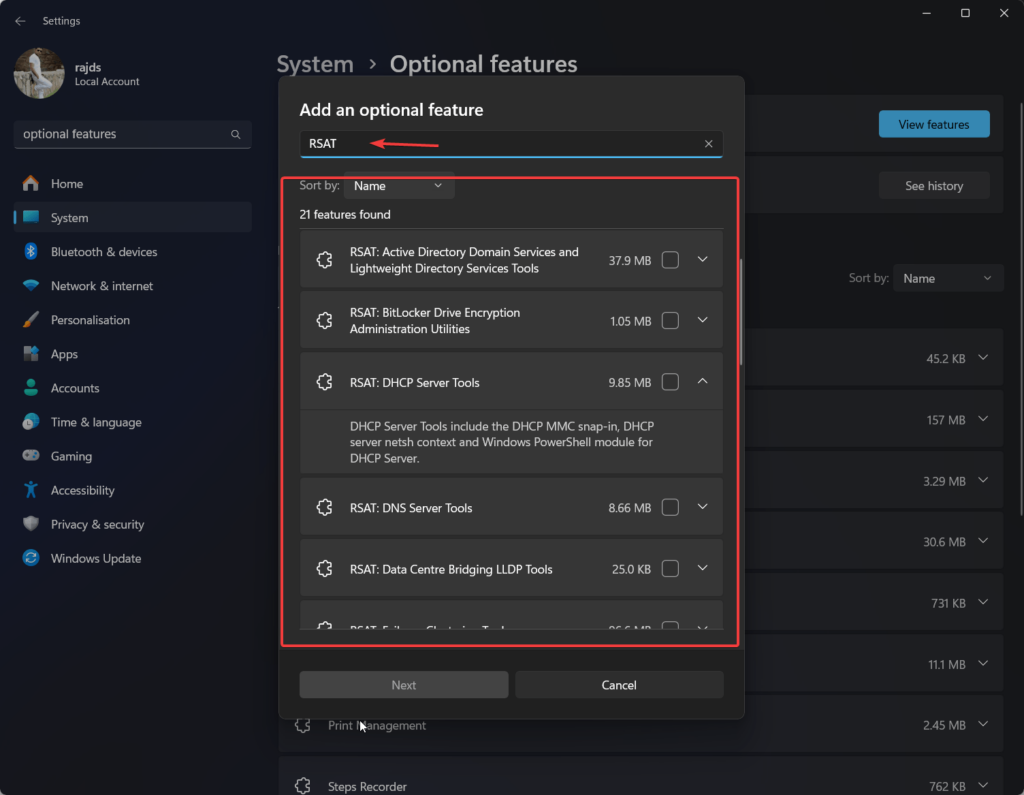Screen dimensions: 1024x795
Task: Click the Apps grid icon
Action: [31, 353]
